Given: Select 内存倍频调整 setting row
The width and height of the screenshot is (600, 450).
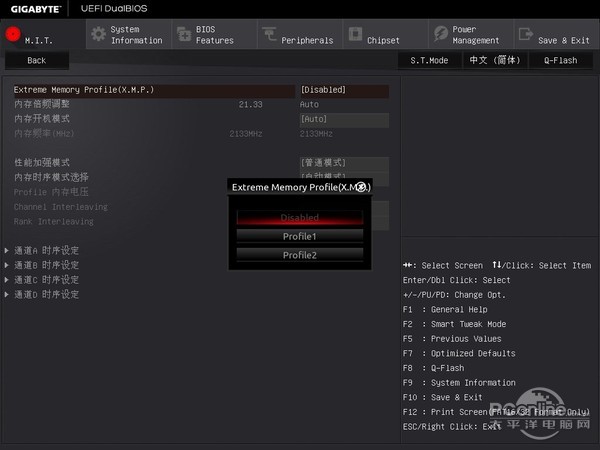Looking at the screenshot, I should pyautogui.click(x=42, y=104).
